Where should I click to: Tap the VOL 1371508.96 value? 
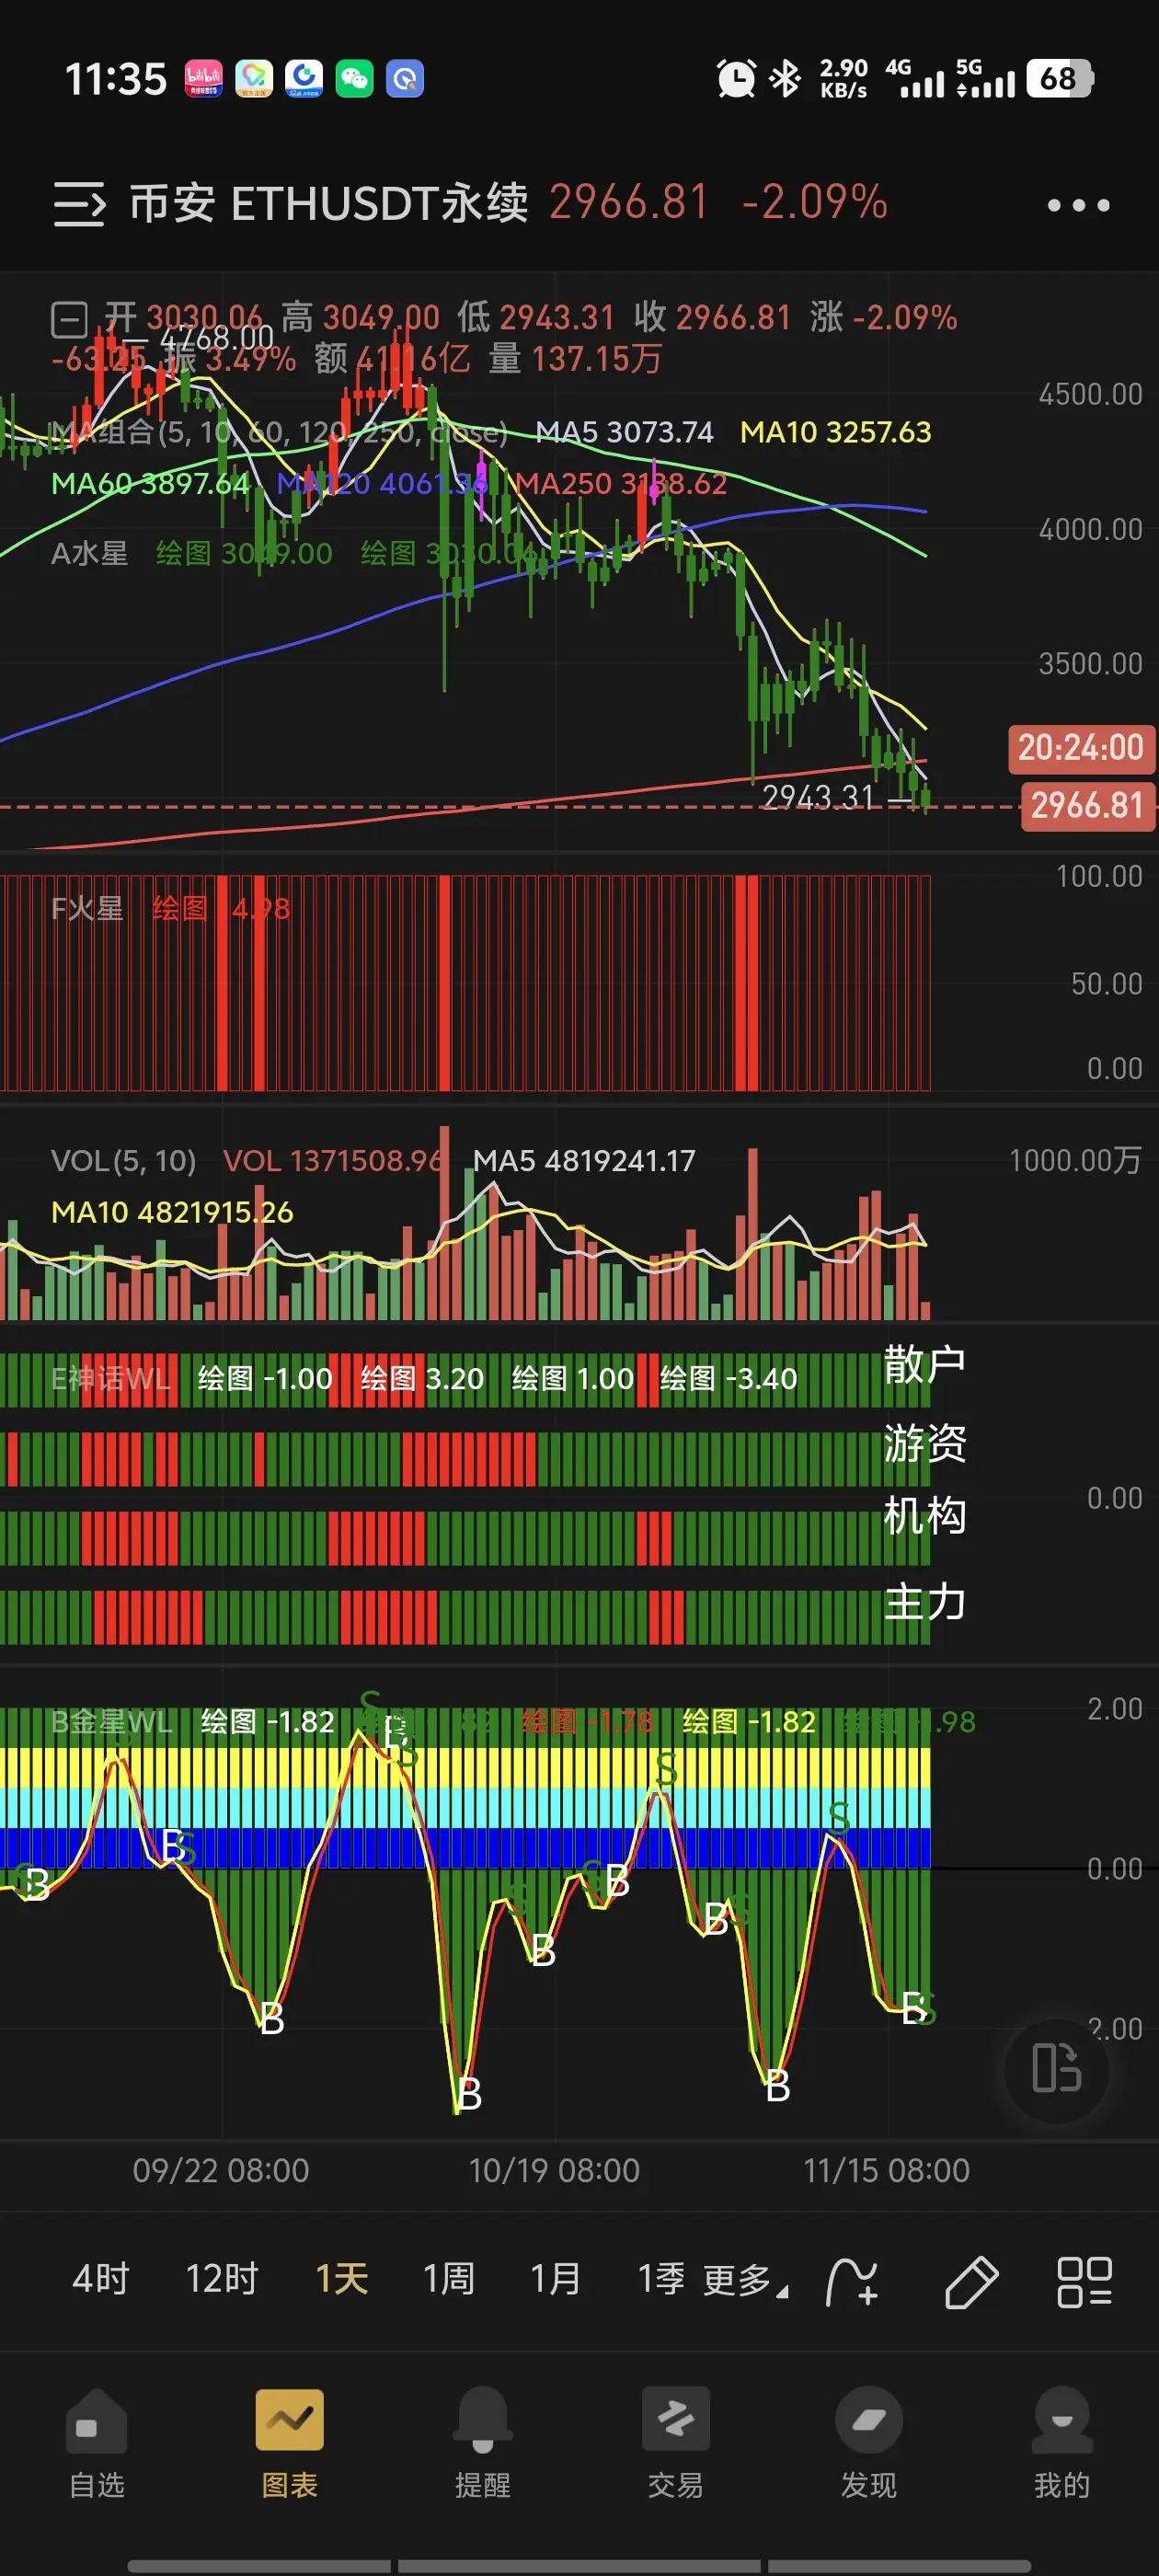[333, 1161]
